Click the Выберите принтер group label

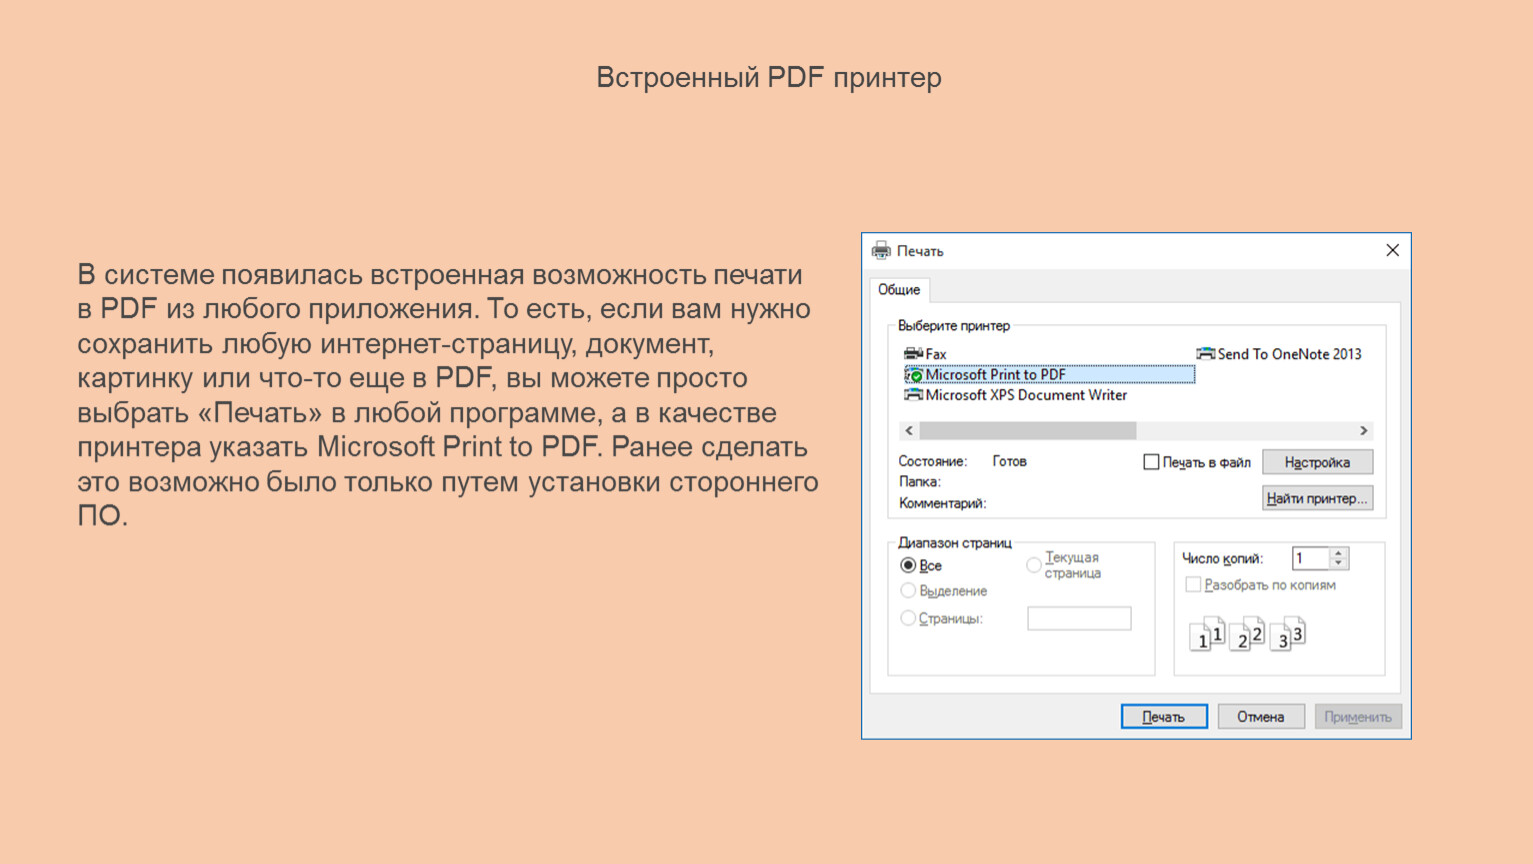(x=954, y=326)
